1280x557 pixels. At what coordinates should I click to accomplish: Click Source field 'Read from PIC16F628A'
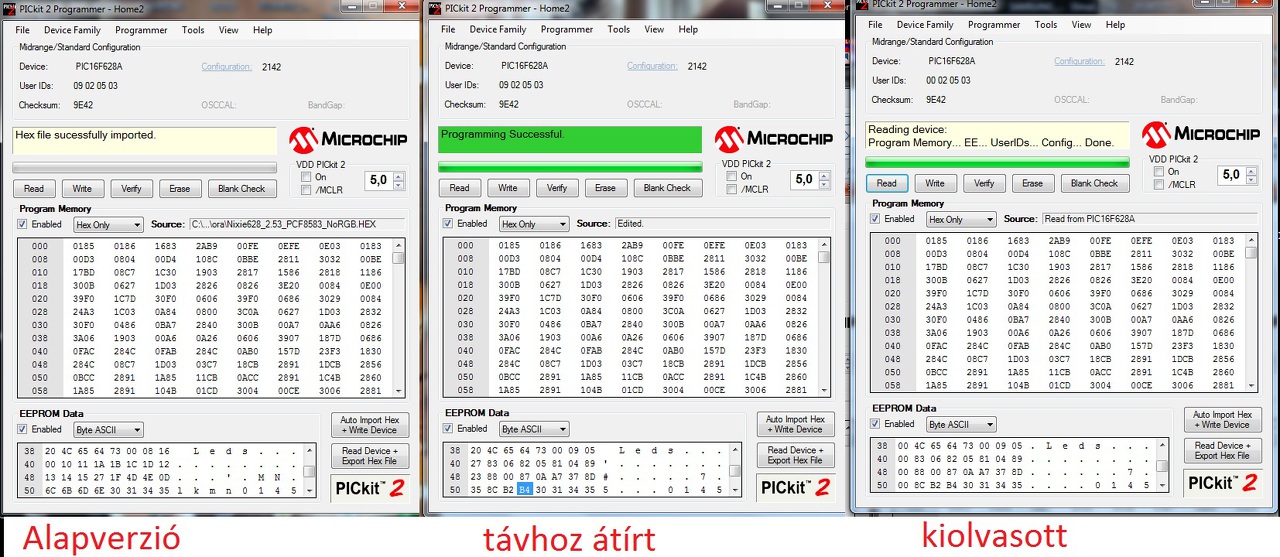[1149, 219]
